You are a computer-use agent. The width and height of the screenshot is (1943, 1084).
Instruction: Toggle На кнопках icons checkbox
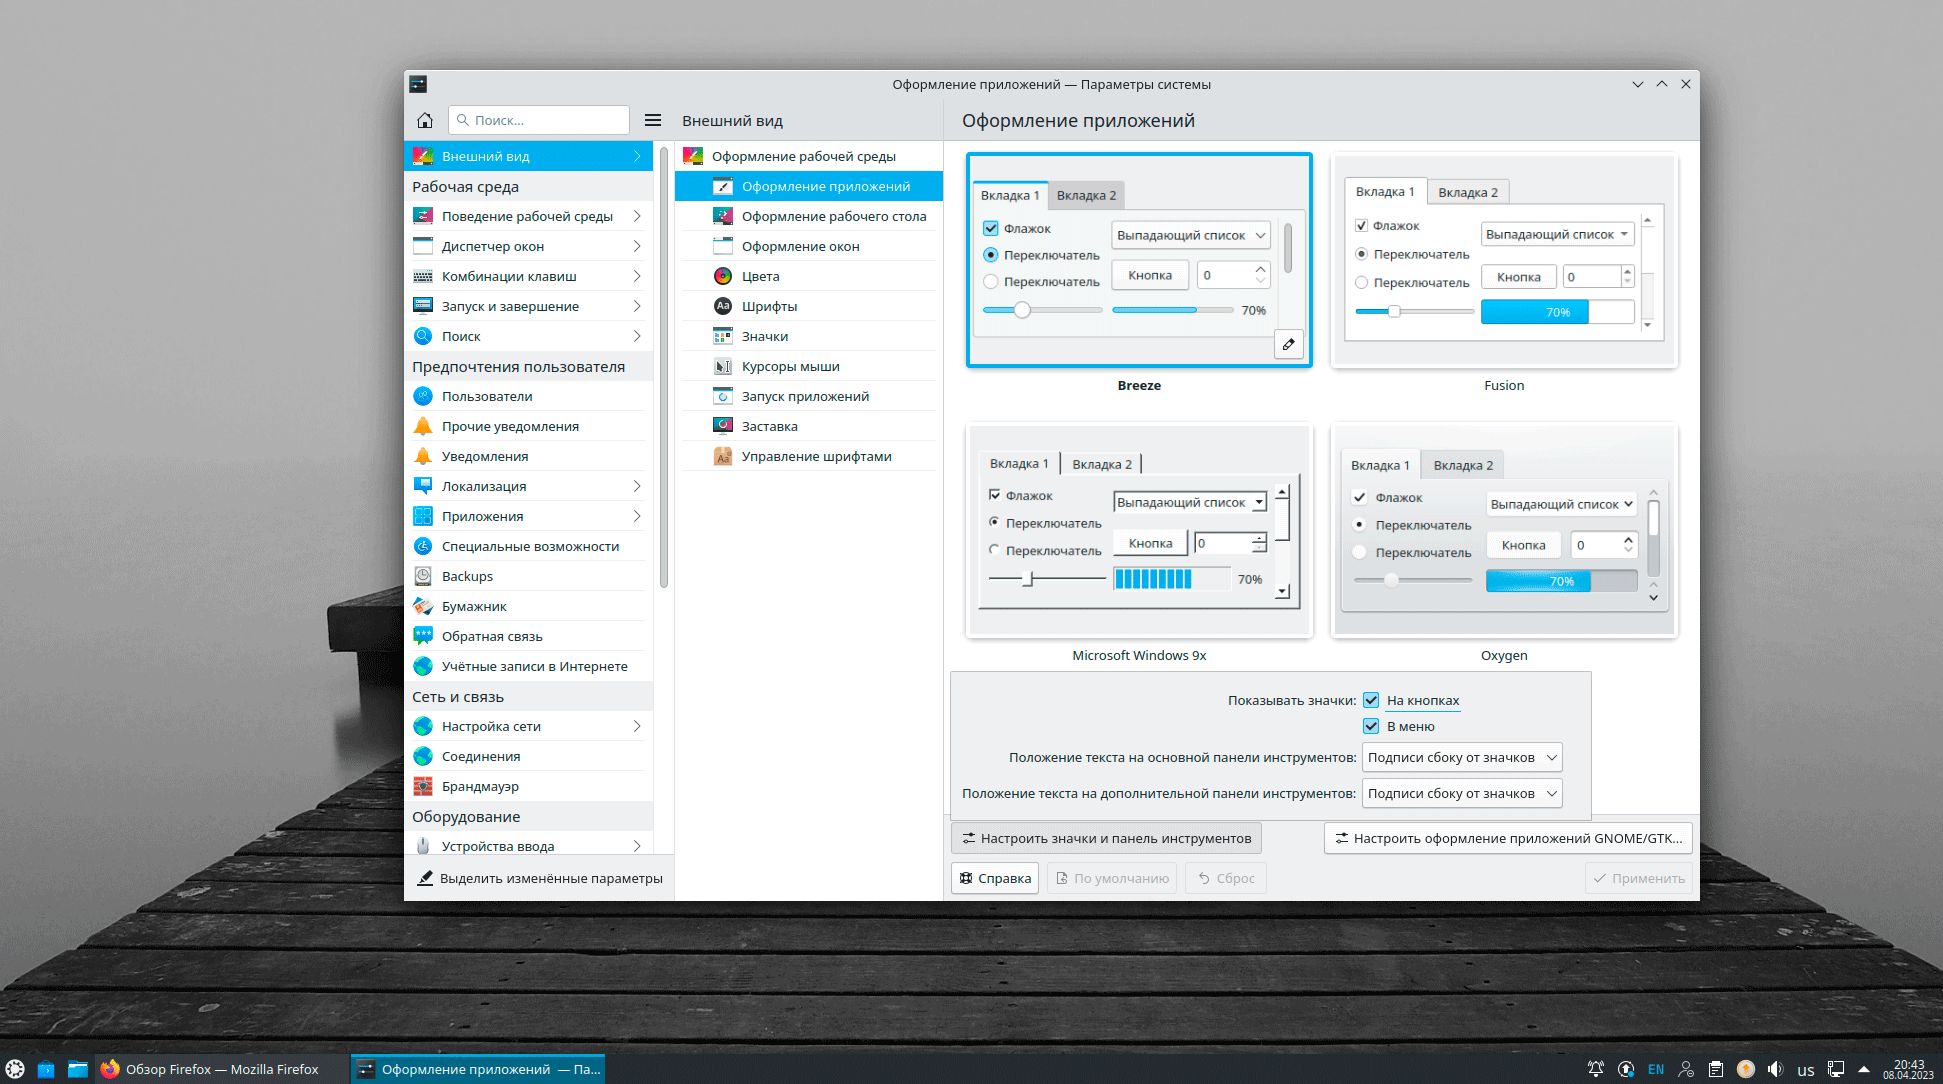tap(1371, 700)
